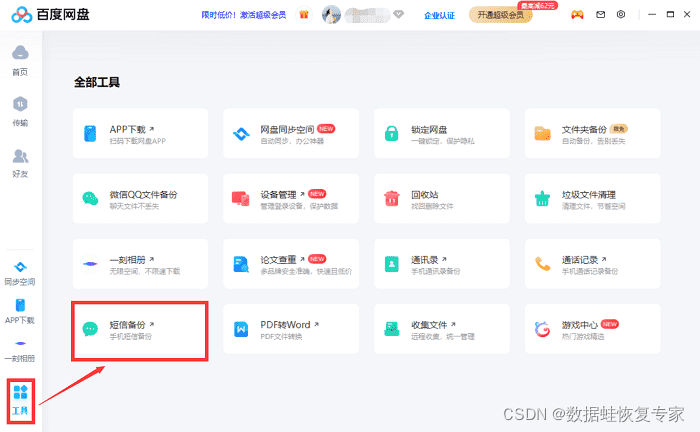Click the 论文查重 title text
Image resolution: width=700 pixels, height=432 pixels.
pyautogui.click(x=279, y=260)
